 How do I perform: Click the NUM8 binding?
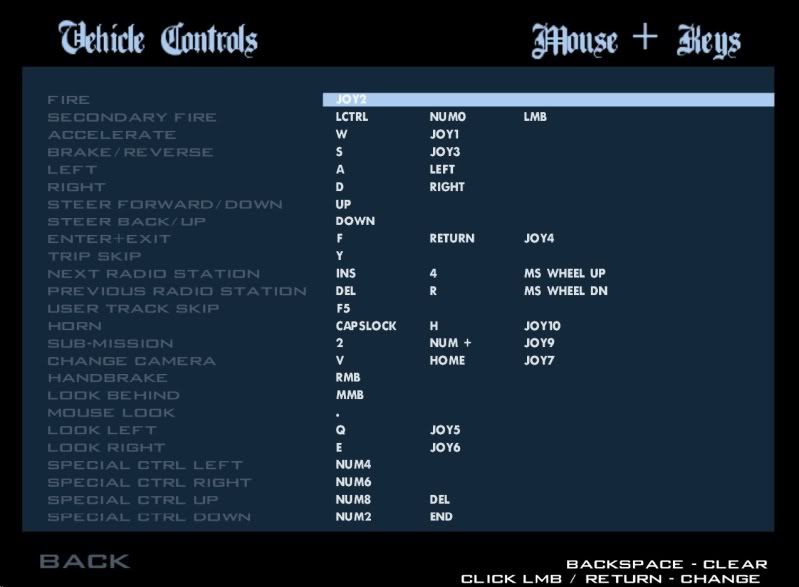click(353, 500)
